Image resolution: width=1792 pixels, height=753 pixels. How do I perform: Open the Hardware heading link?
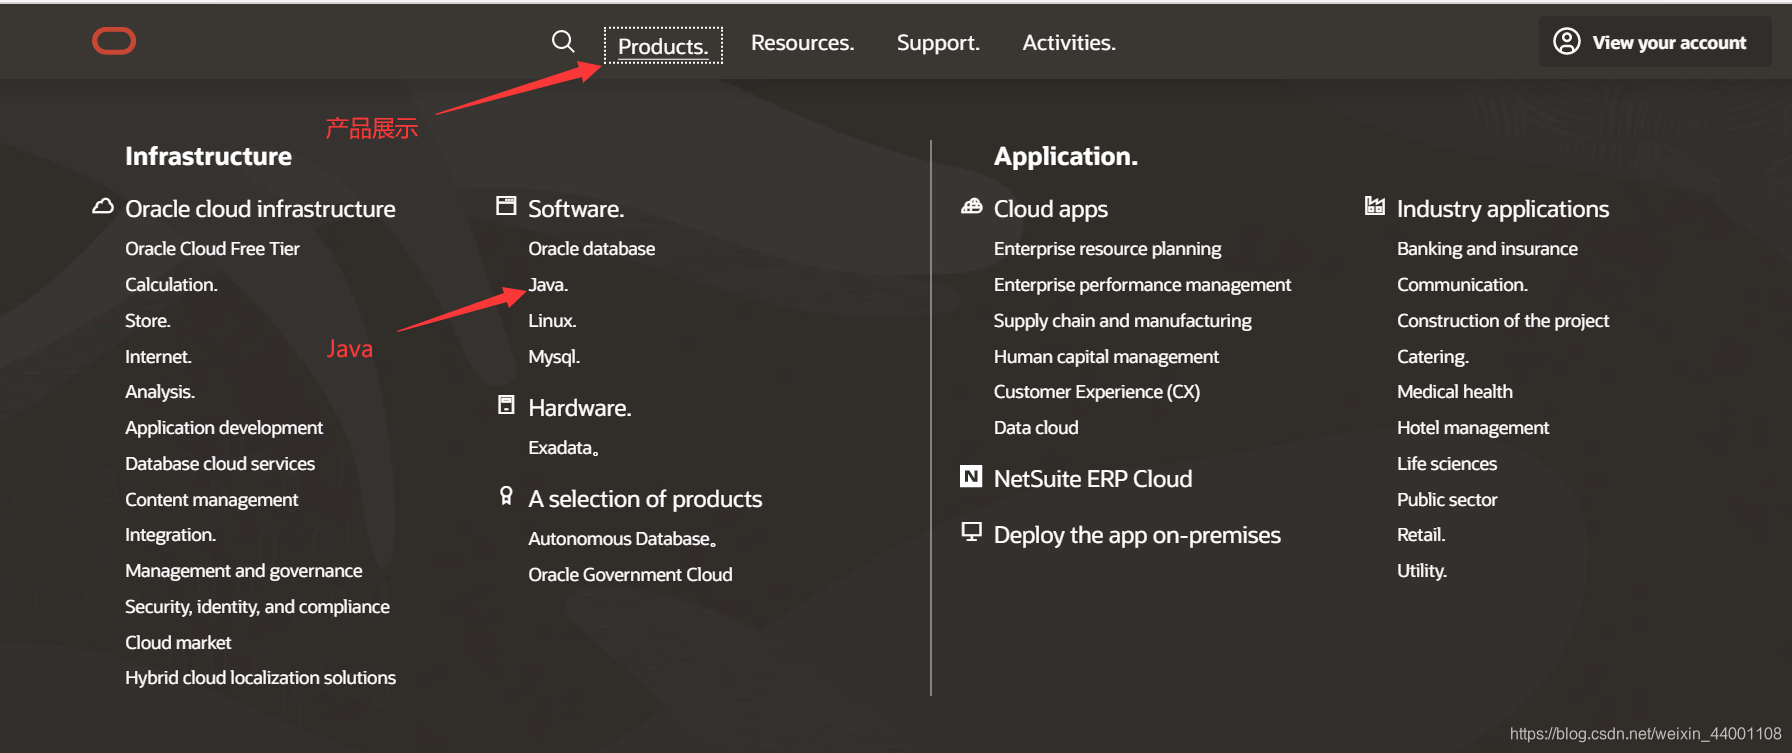click(580, 408)
